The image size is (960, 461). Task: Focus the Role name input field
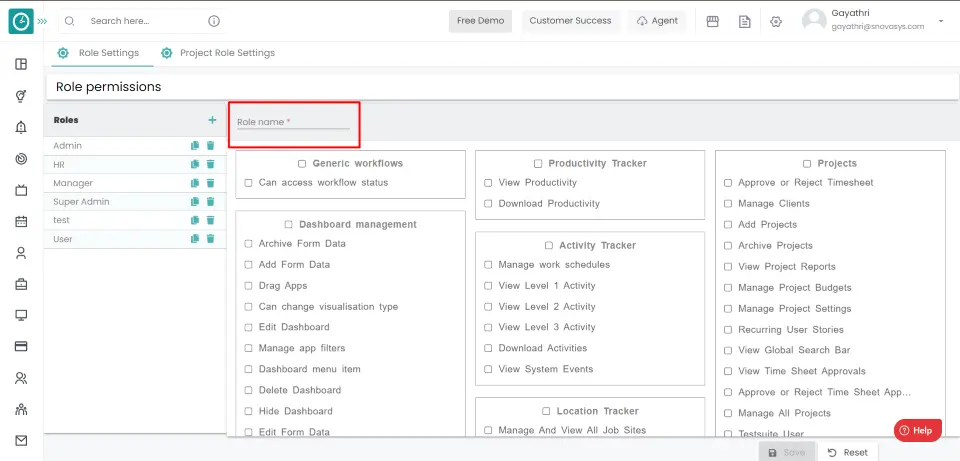point(293,122)
